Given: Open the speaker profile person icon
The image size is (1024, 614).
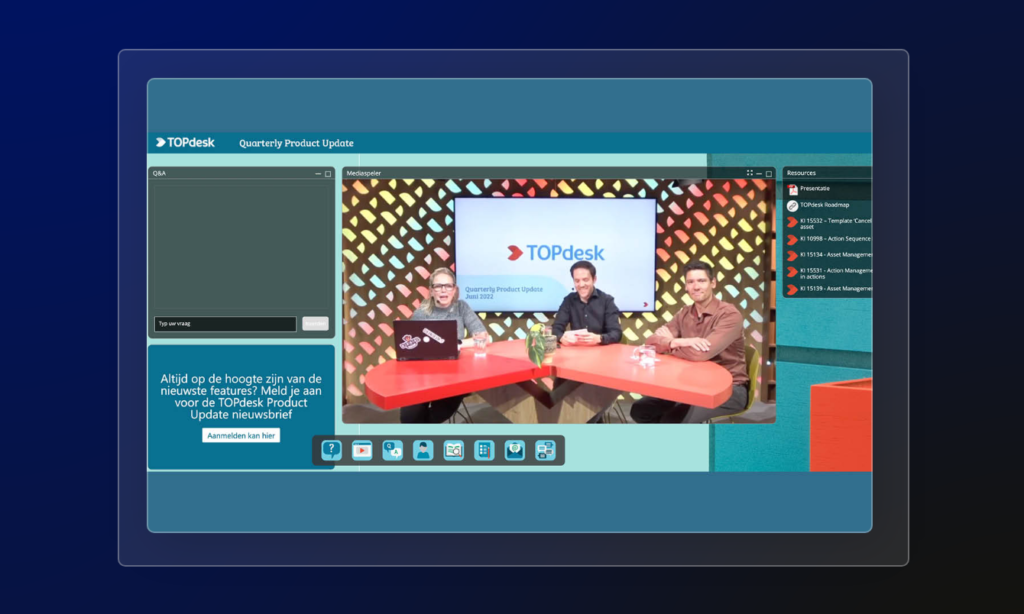Looking at the screenshot, I should coord(423,450).
